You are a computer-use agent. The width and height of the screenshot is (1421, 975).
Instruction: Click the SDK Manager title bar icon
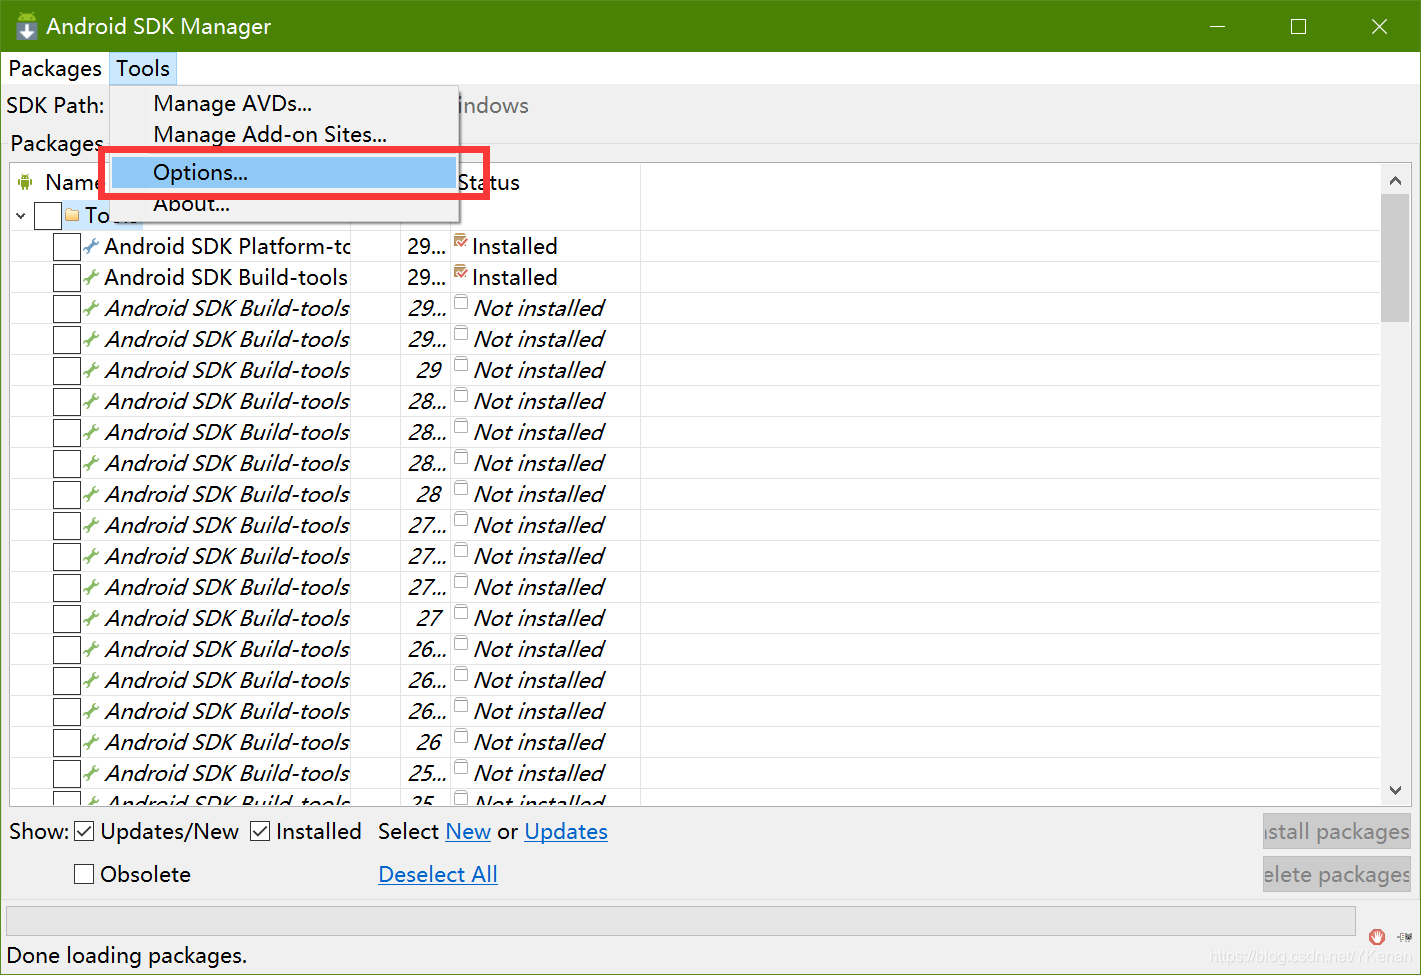[x=26, y=26]
